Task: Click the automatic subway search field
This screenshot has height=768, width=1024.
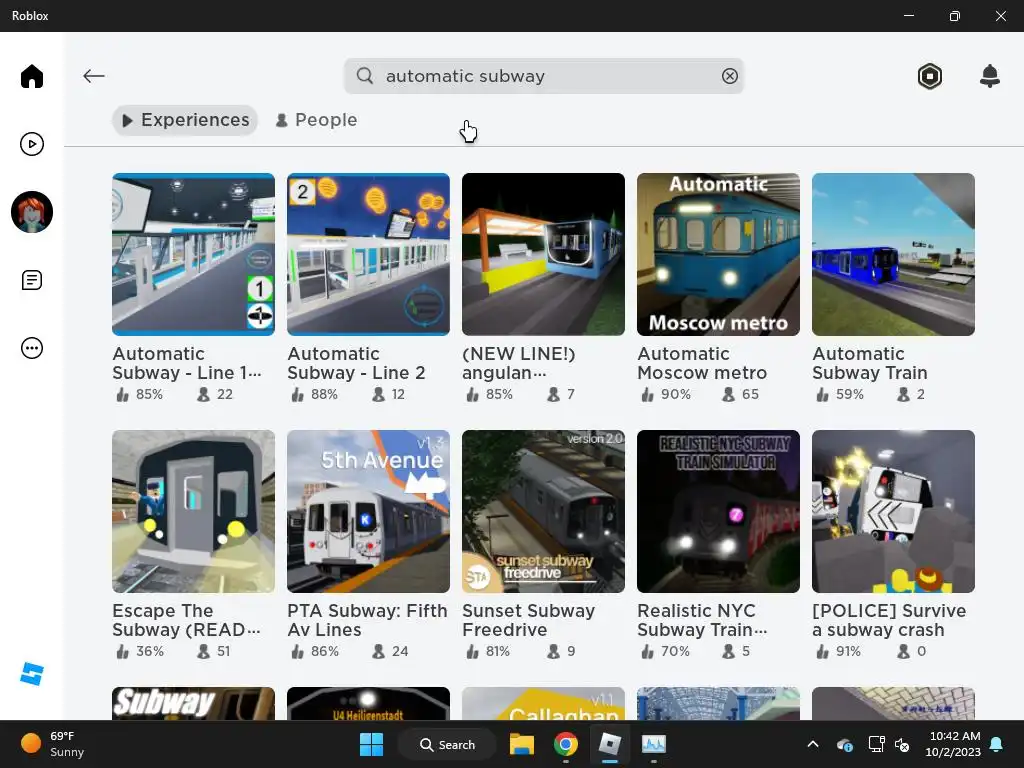Action: tap(543, 76)
